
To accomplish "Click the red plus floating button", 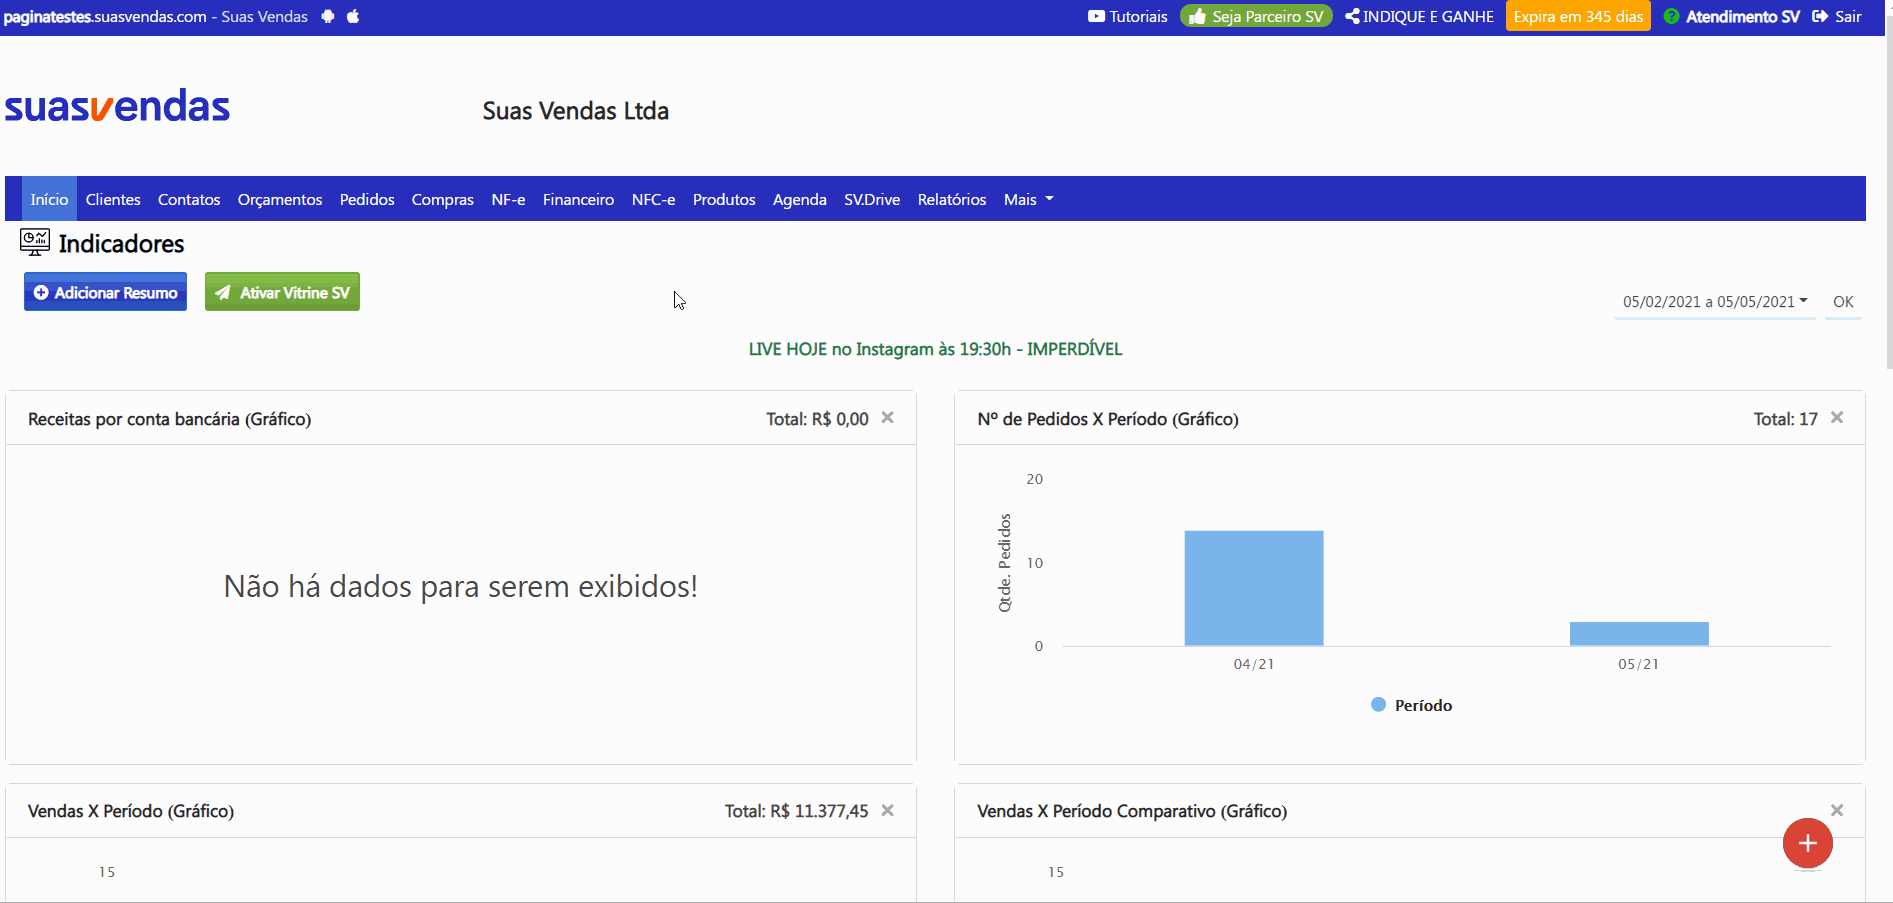I will [x=1808, y=844].
